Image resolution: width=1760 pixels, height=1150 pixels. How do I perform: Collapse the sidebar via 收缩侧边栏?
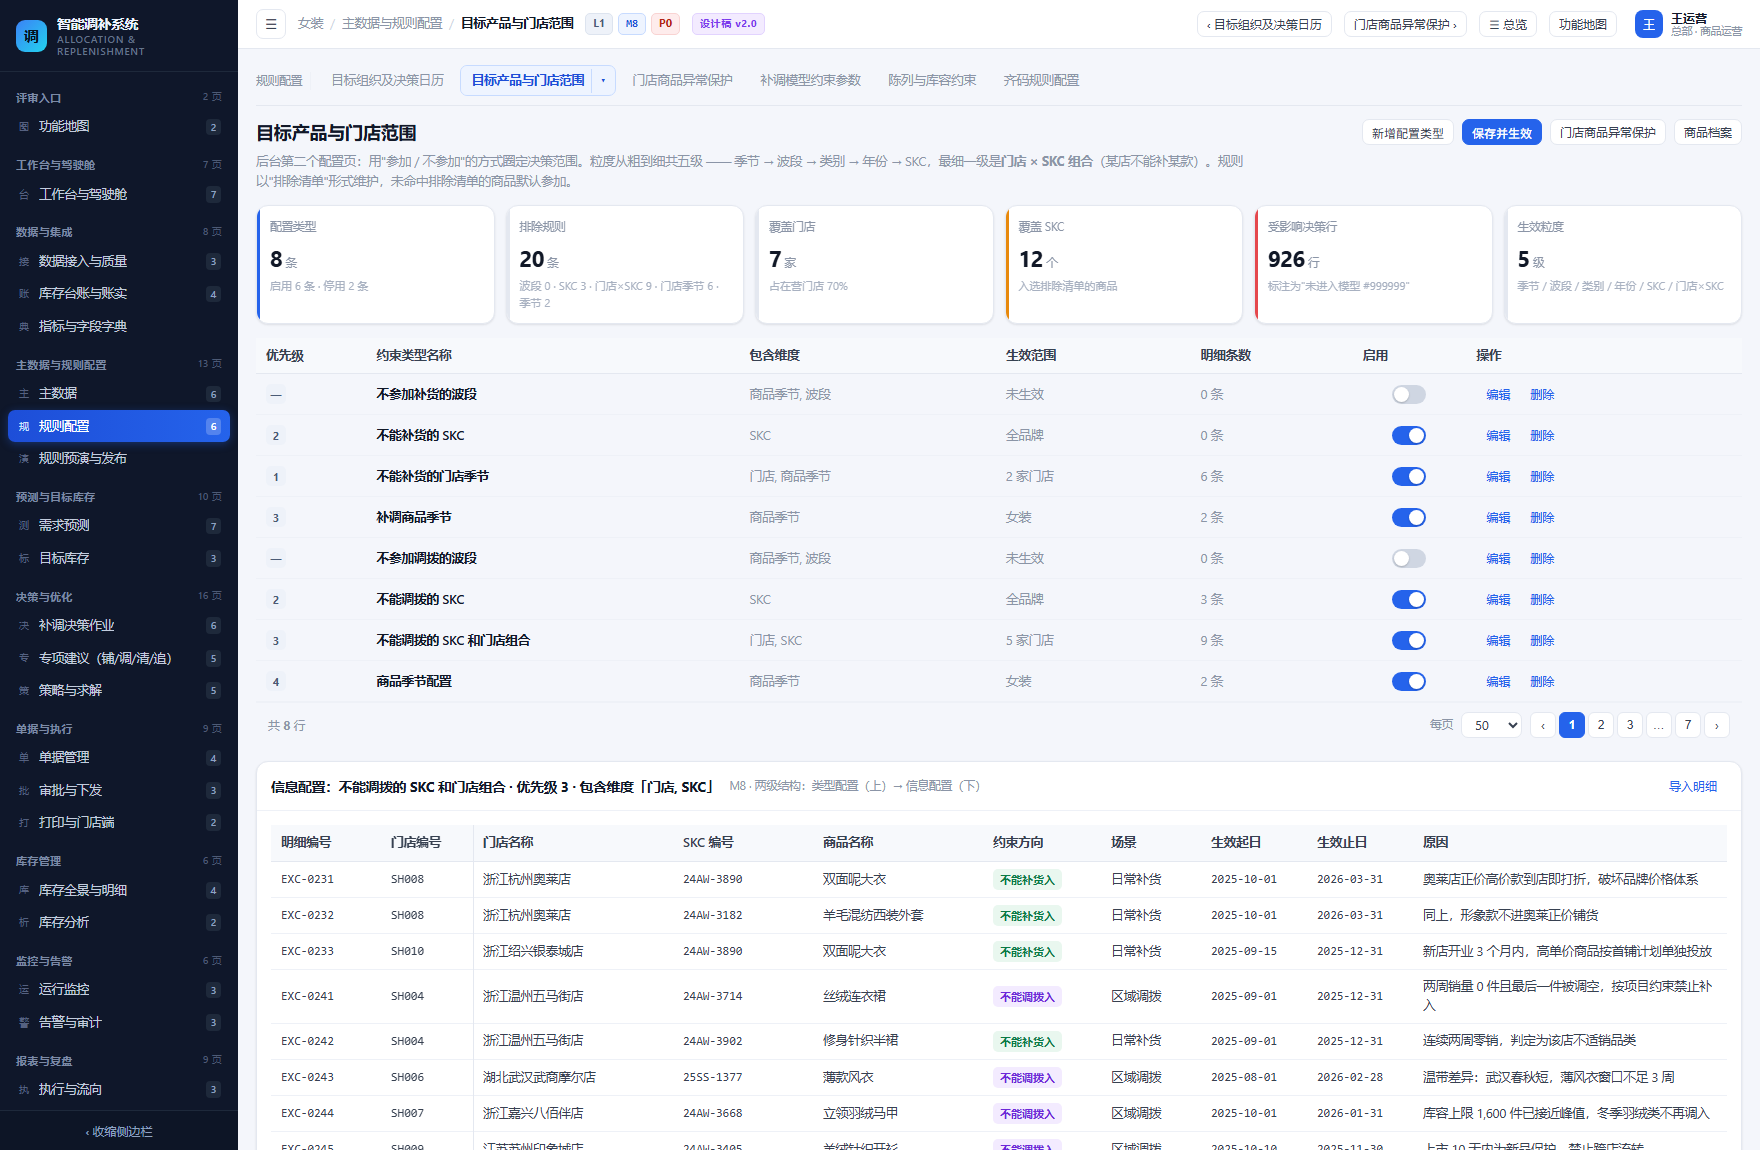click(x=119, y=1132)
